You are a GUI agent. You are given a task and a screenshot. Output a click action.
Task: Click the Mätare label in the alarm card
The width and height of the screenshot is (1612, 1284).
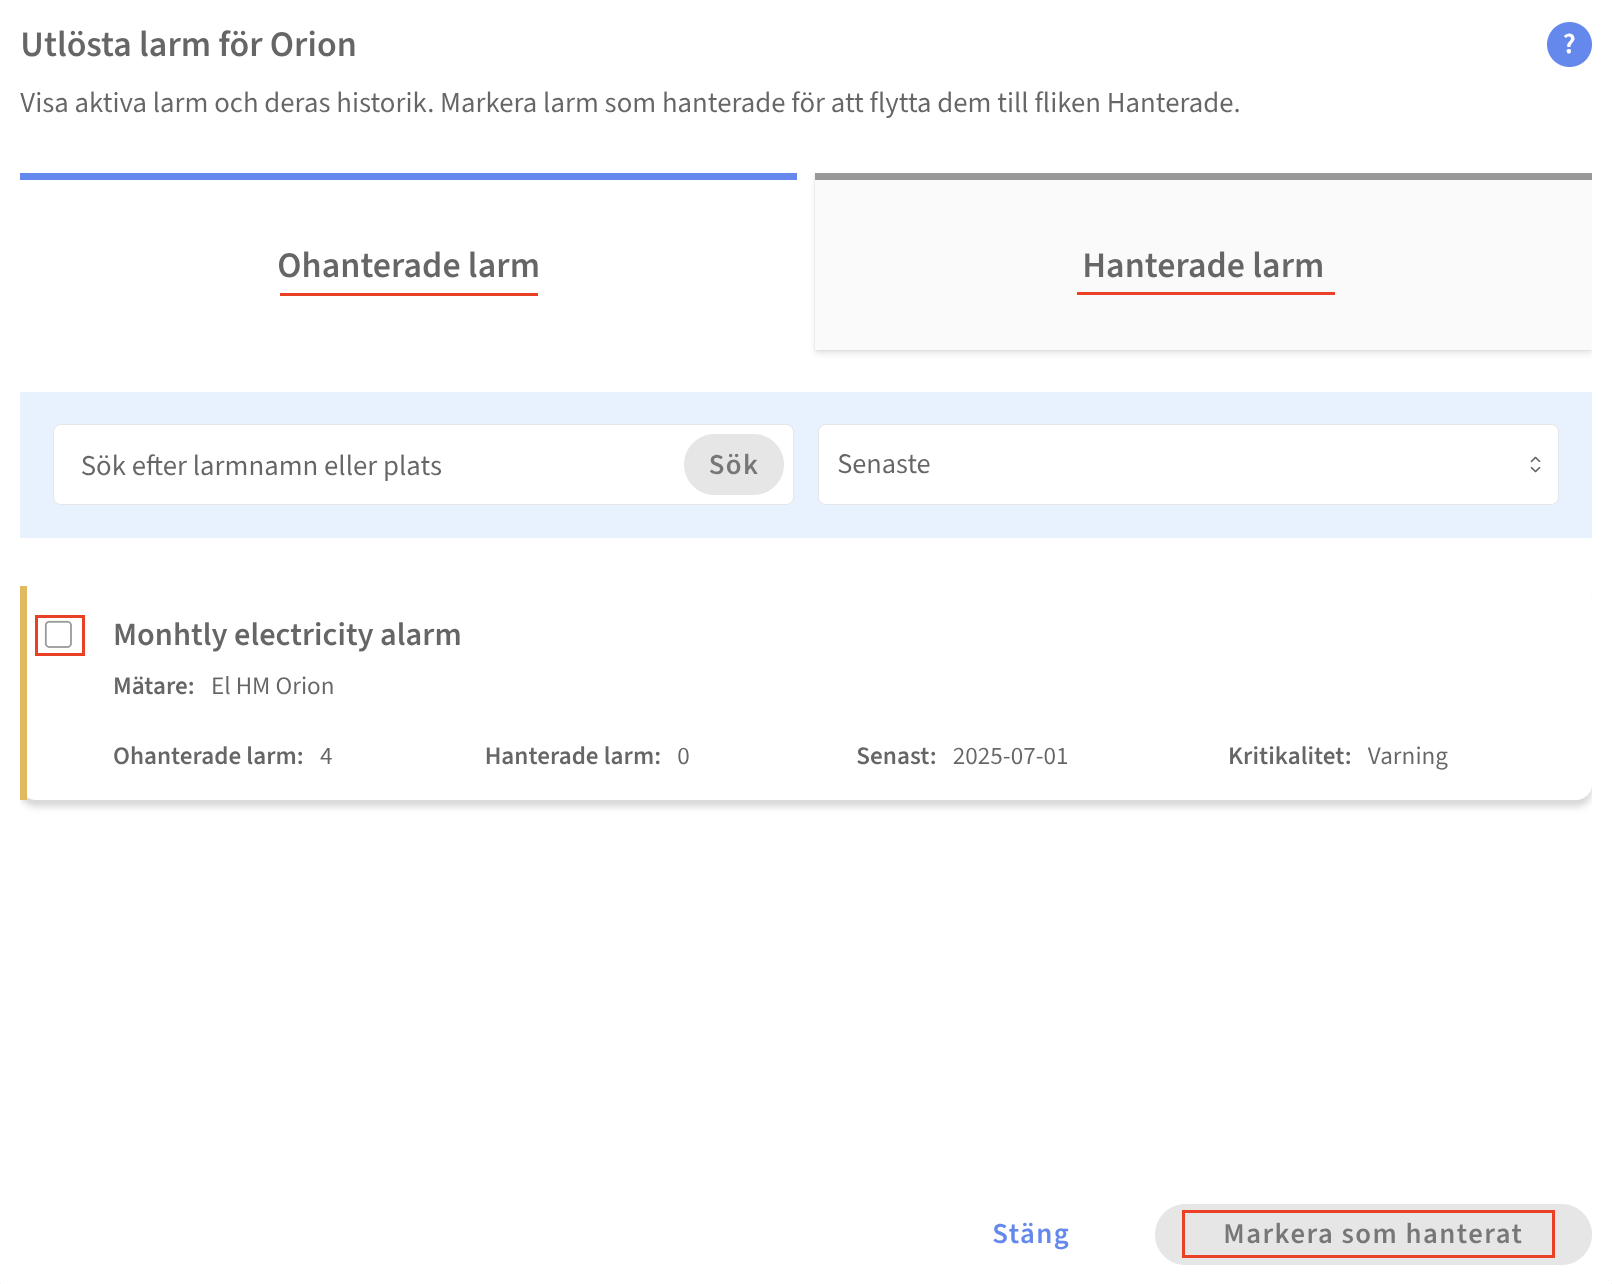click(x=154, y=686)
